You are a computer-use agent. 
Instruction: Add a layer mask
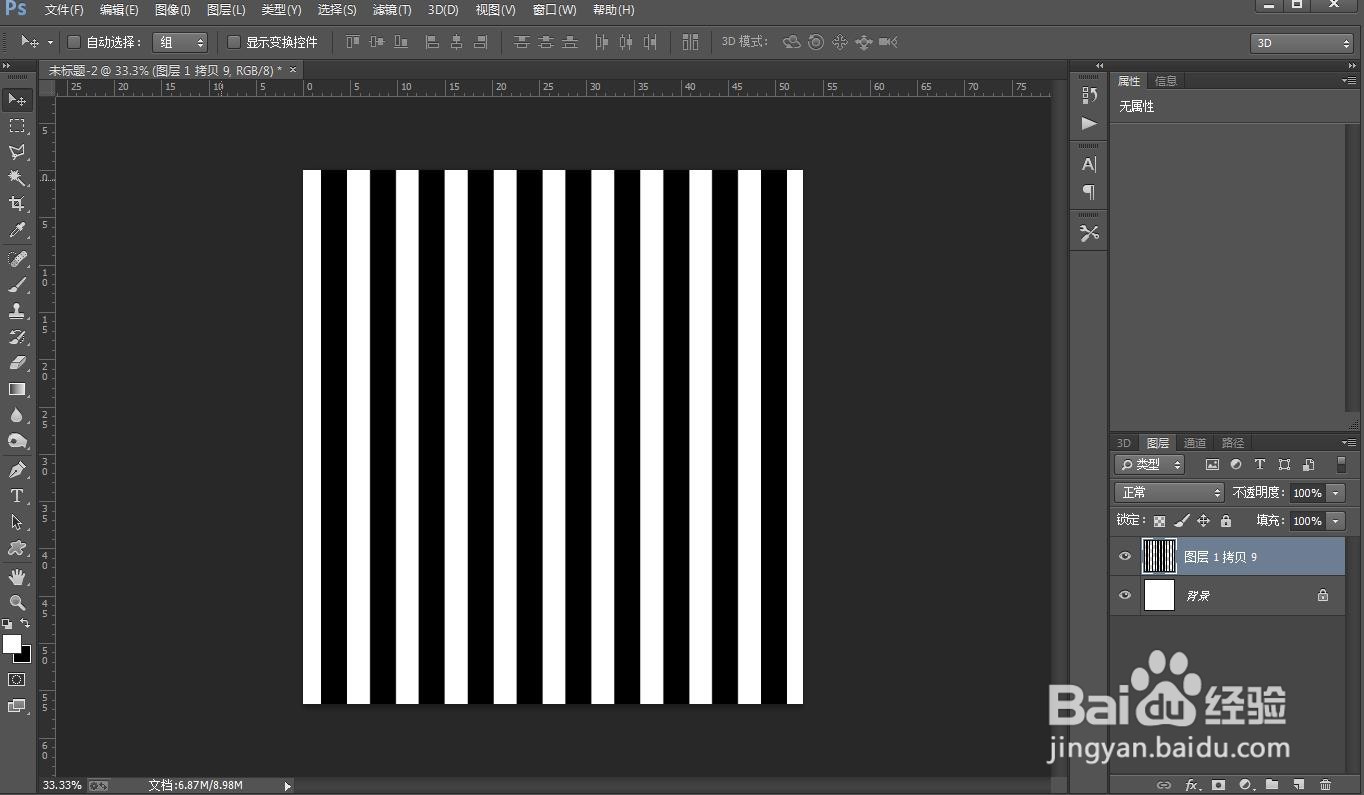coord(1219,785)
